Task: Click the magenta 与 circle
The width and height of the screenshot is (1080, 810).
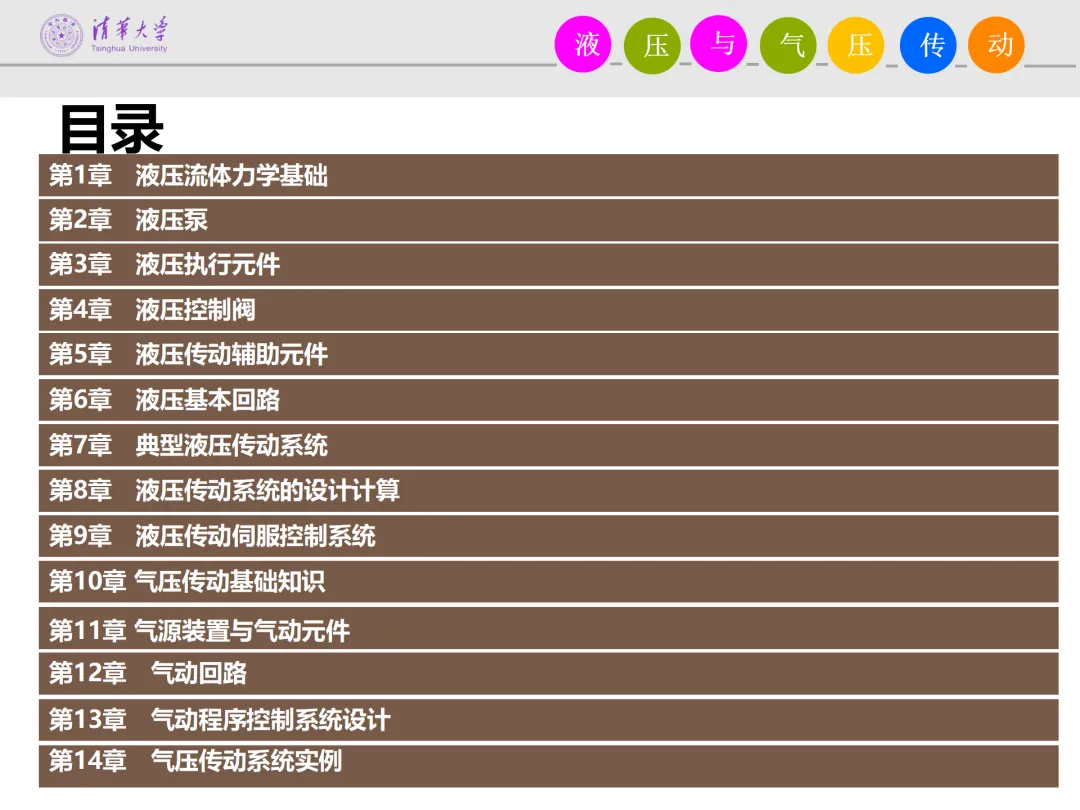Action: [x=718, y=45]
